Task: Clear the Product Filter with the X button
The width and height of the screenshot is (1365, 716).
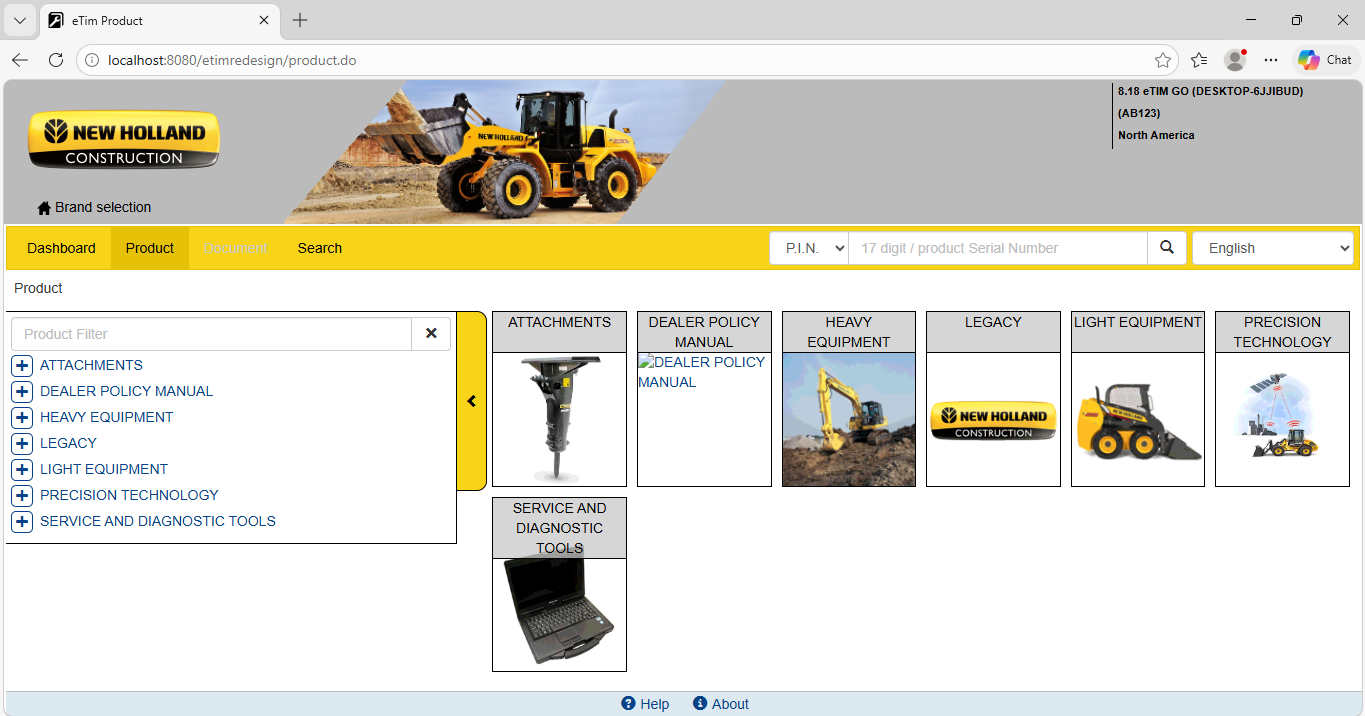Action: click(431, 334)
